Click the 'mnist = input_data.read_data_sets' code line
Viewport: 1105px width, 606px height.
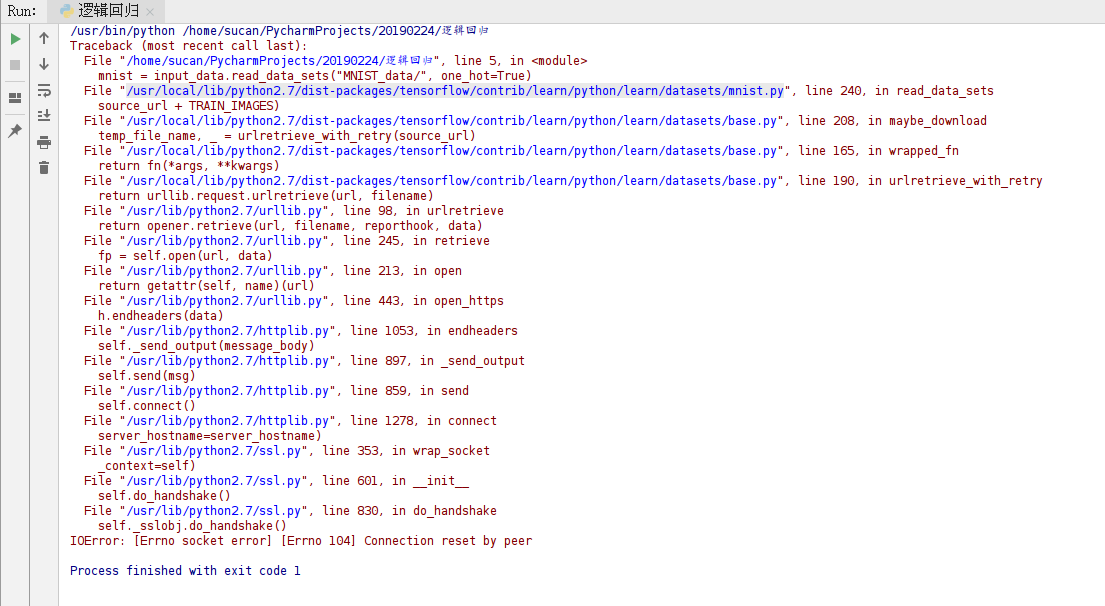click(x=314, y=76)
